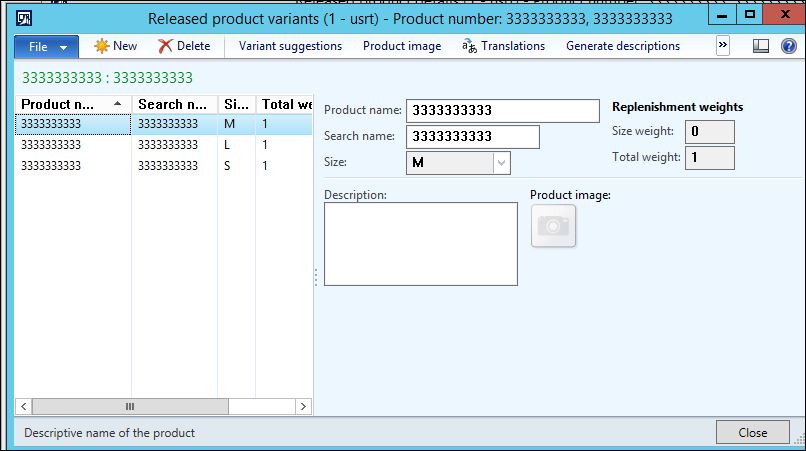Click the Product name text field
Image resolution: width=806 pixels, height=451 pixels.
[489, 110]
